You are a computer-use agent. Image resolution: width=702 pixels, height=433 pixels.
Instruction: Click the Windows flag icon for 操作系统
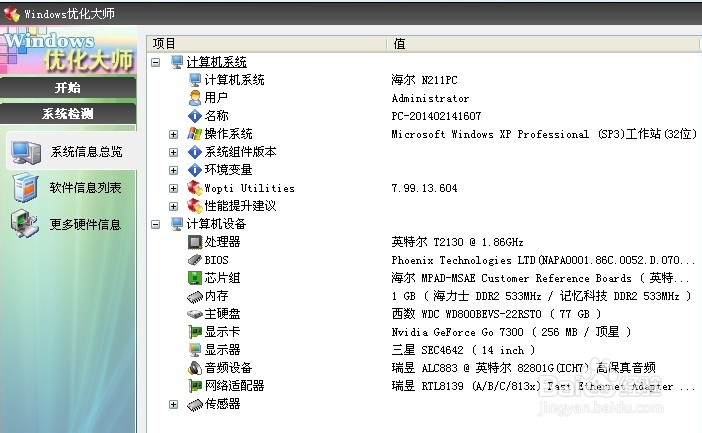pos(195,133)
